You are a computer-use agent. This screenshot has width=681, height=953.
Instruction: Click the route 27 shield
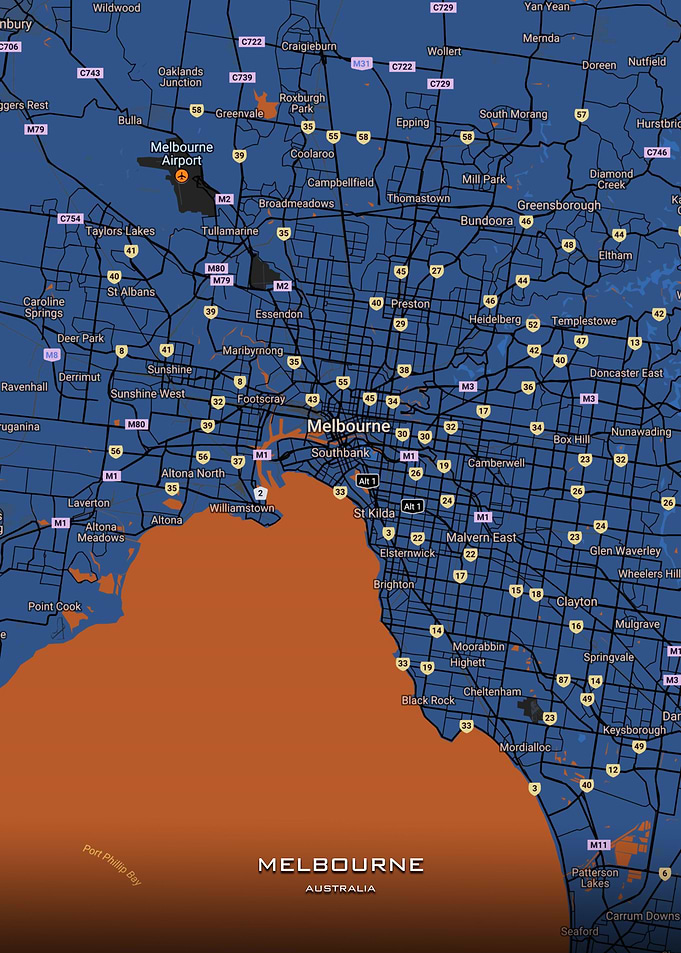click(x=437, y=271)
